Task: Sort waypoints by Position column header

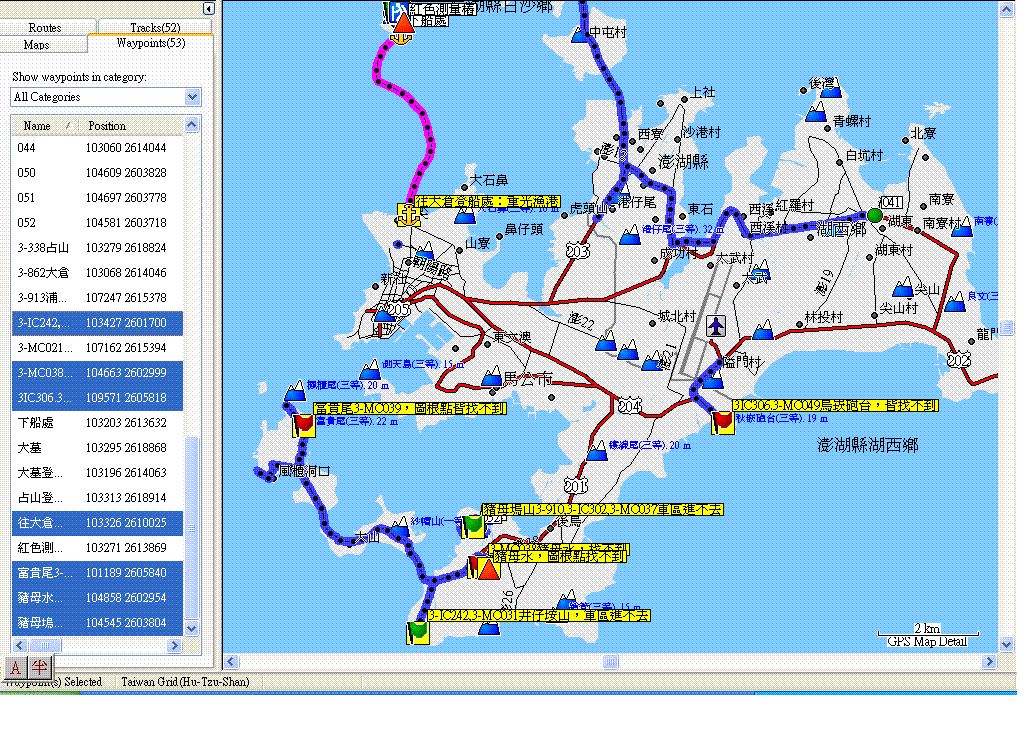Action: point(131,125)
